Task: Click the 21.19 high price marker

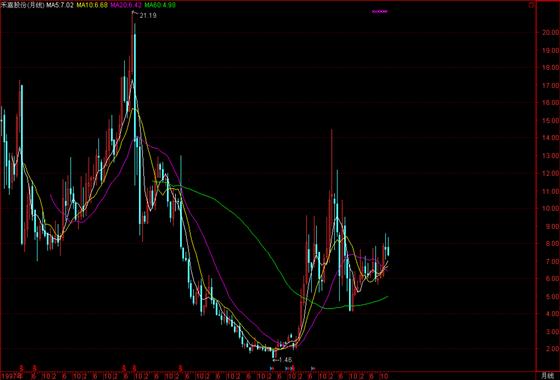Action: (x=148, y=15)
